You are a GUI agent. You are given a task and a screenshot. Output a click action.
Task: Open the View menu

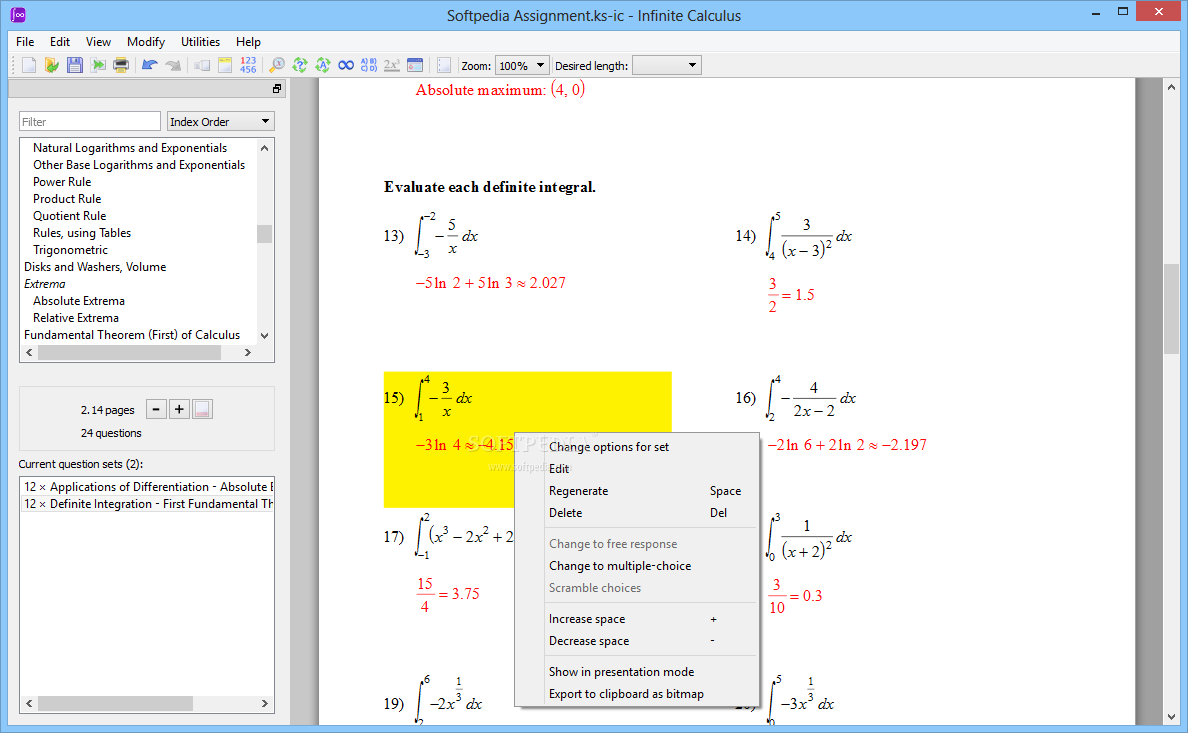pyautogui.click(x=98, y=42)
